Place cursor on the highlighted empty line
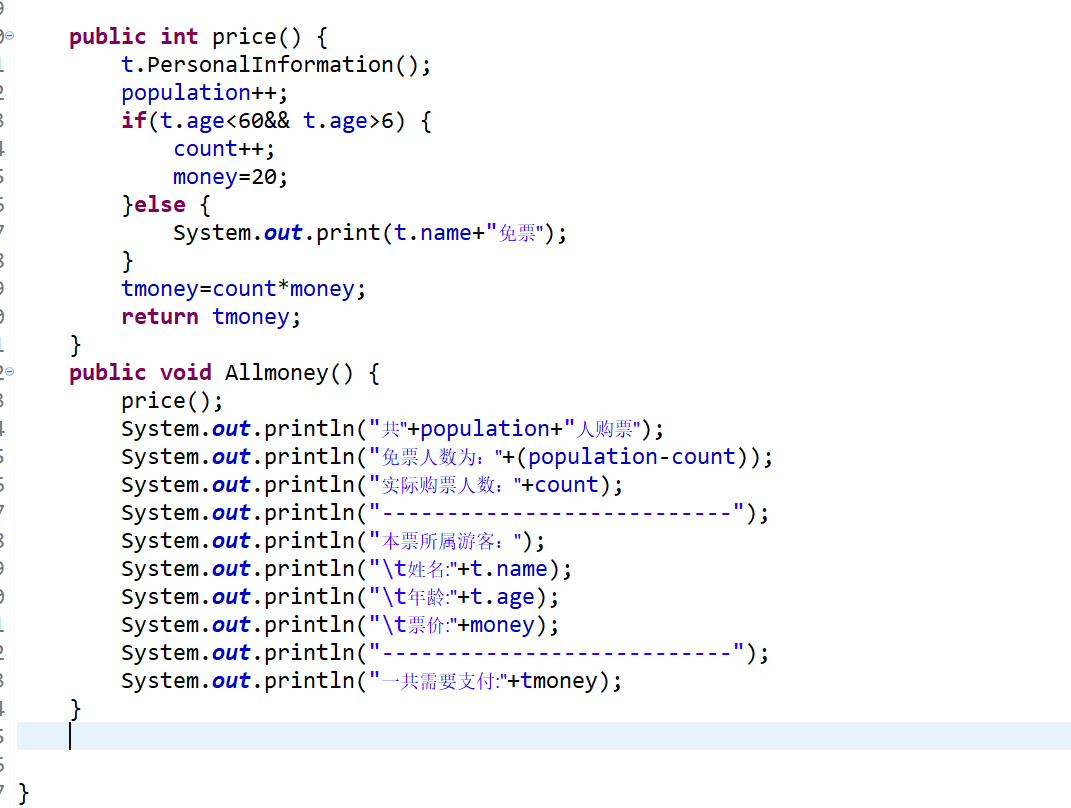Viewport: 1071px width, 808px height. coord(544,736)
